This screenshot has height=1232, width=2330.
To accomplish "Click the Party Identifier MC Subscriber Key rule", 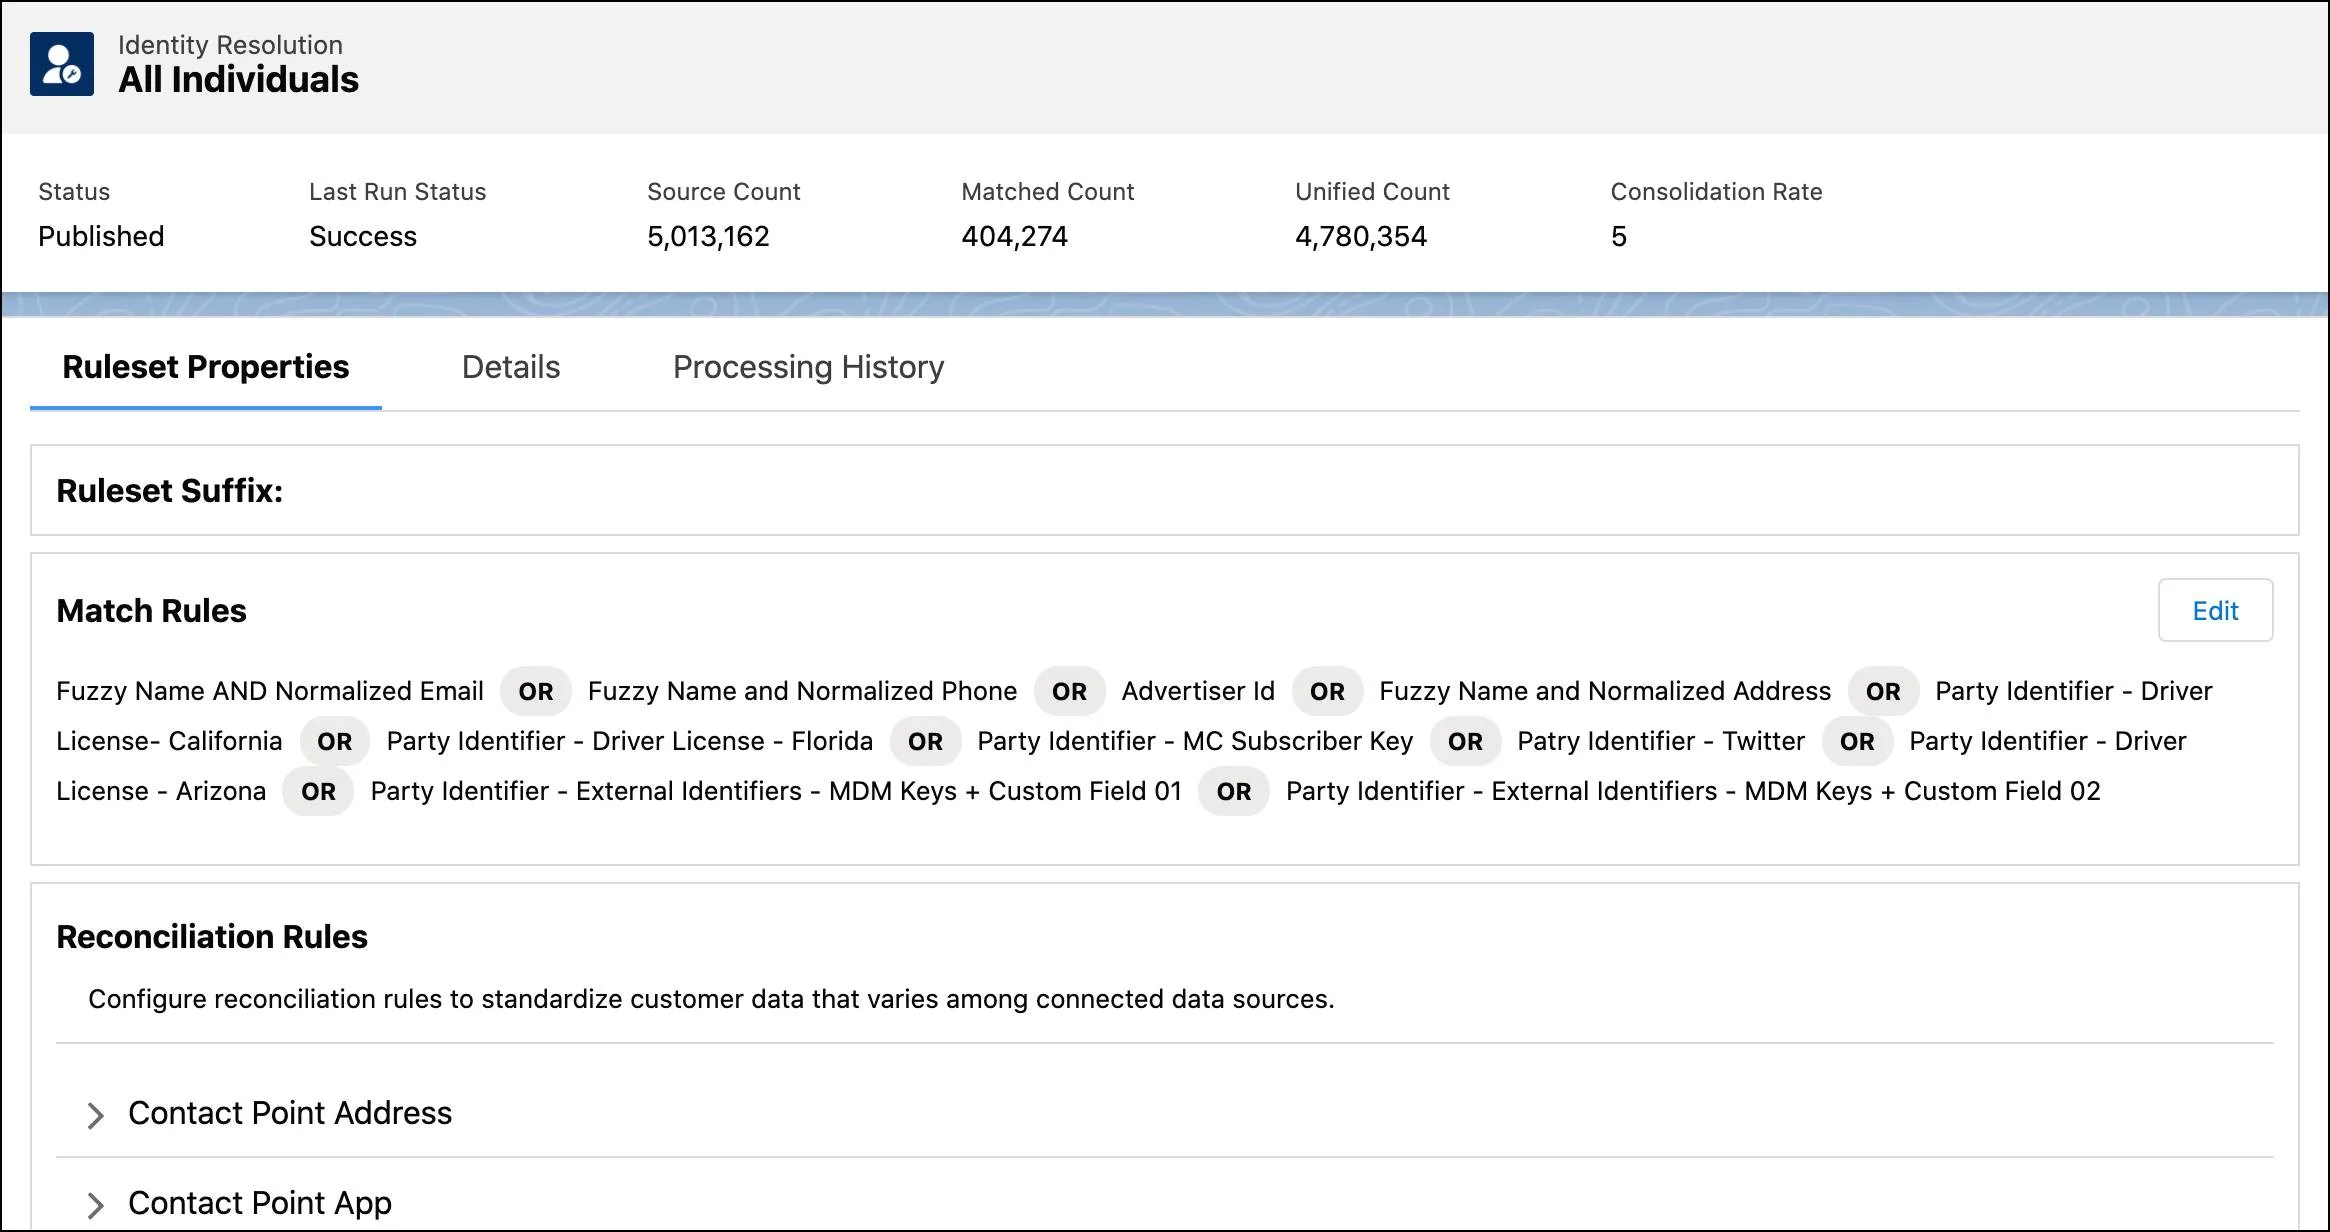I will click(1195, 741).
